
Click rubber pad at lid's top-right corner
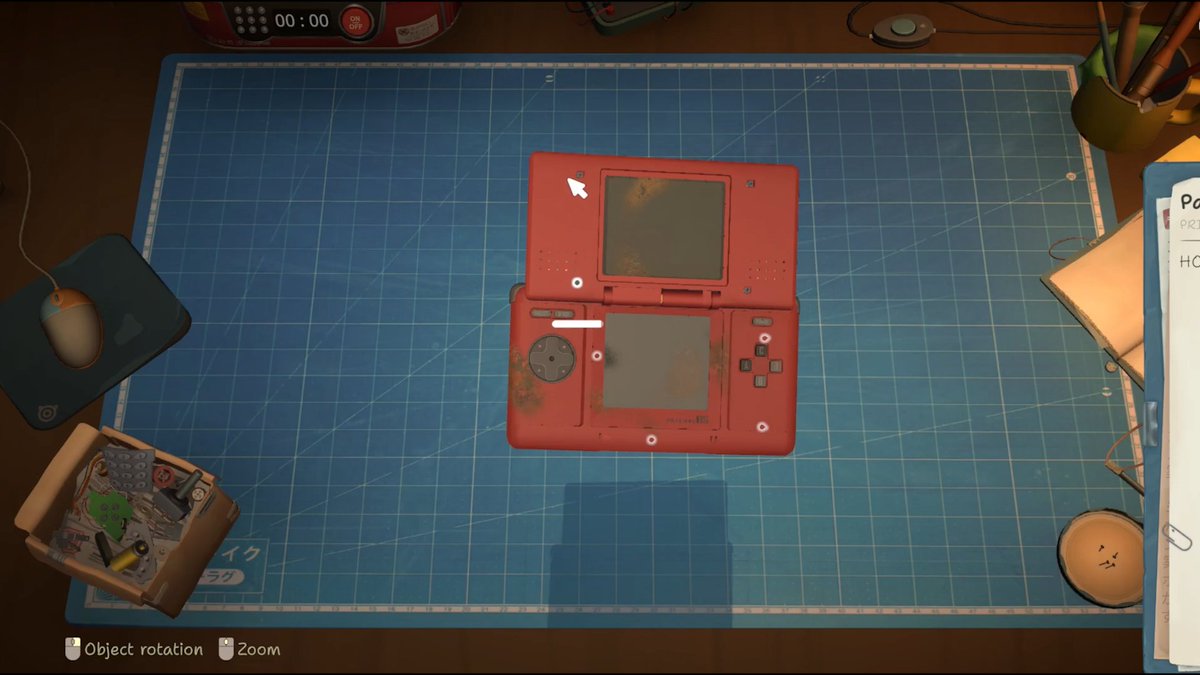tap(750, 183)
